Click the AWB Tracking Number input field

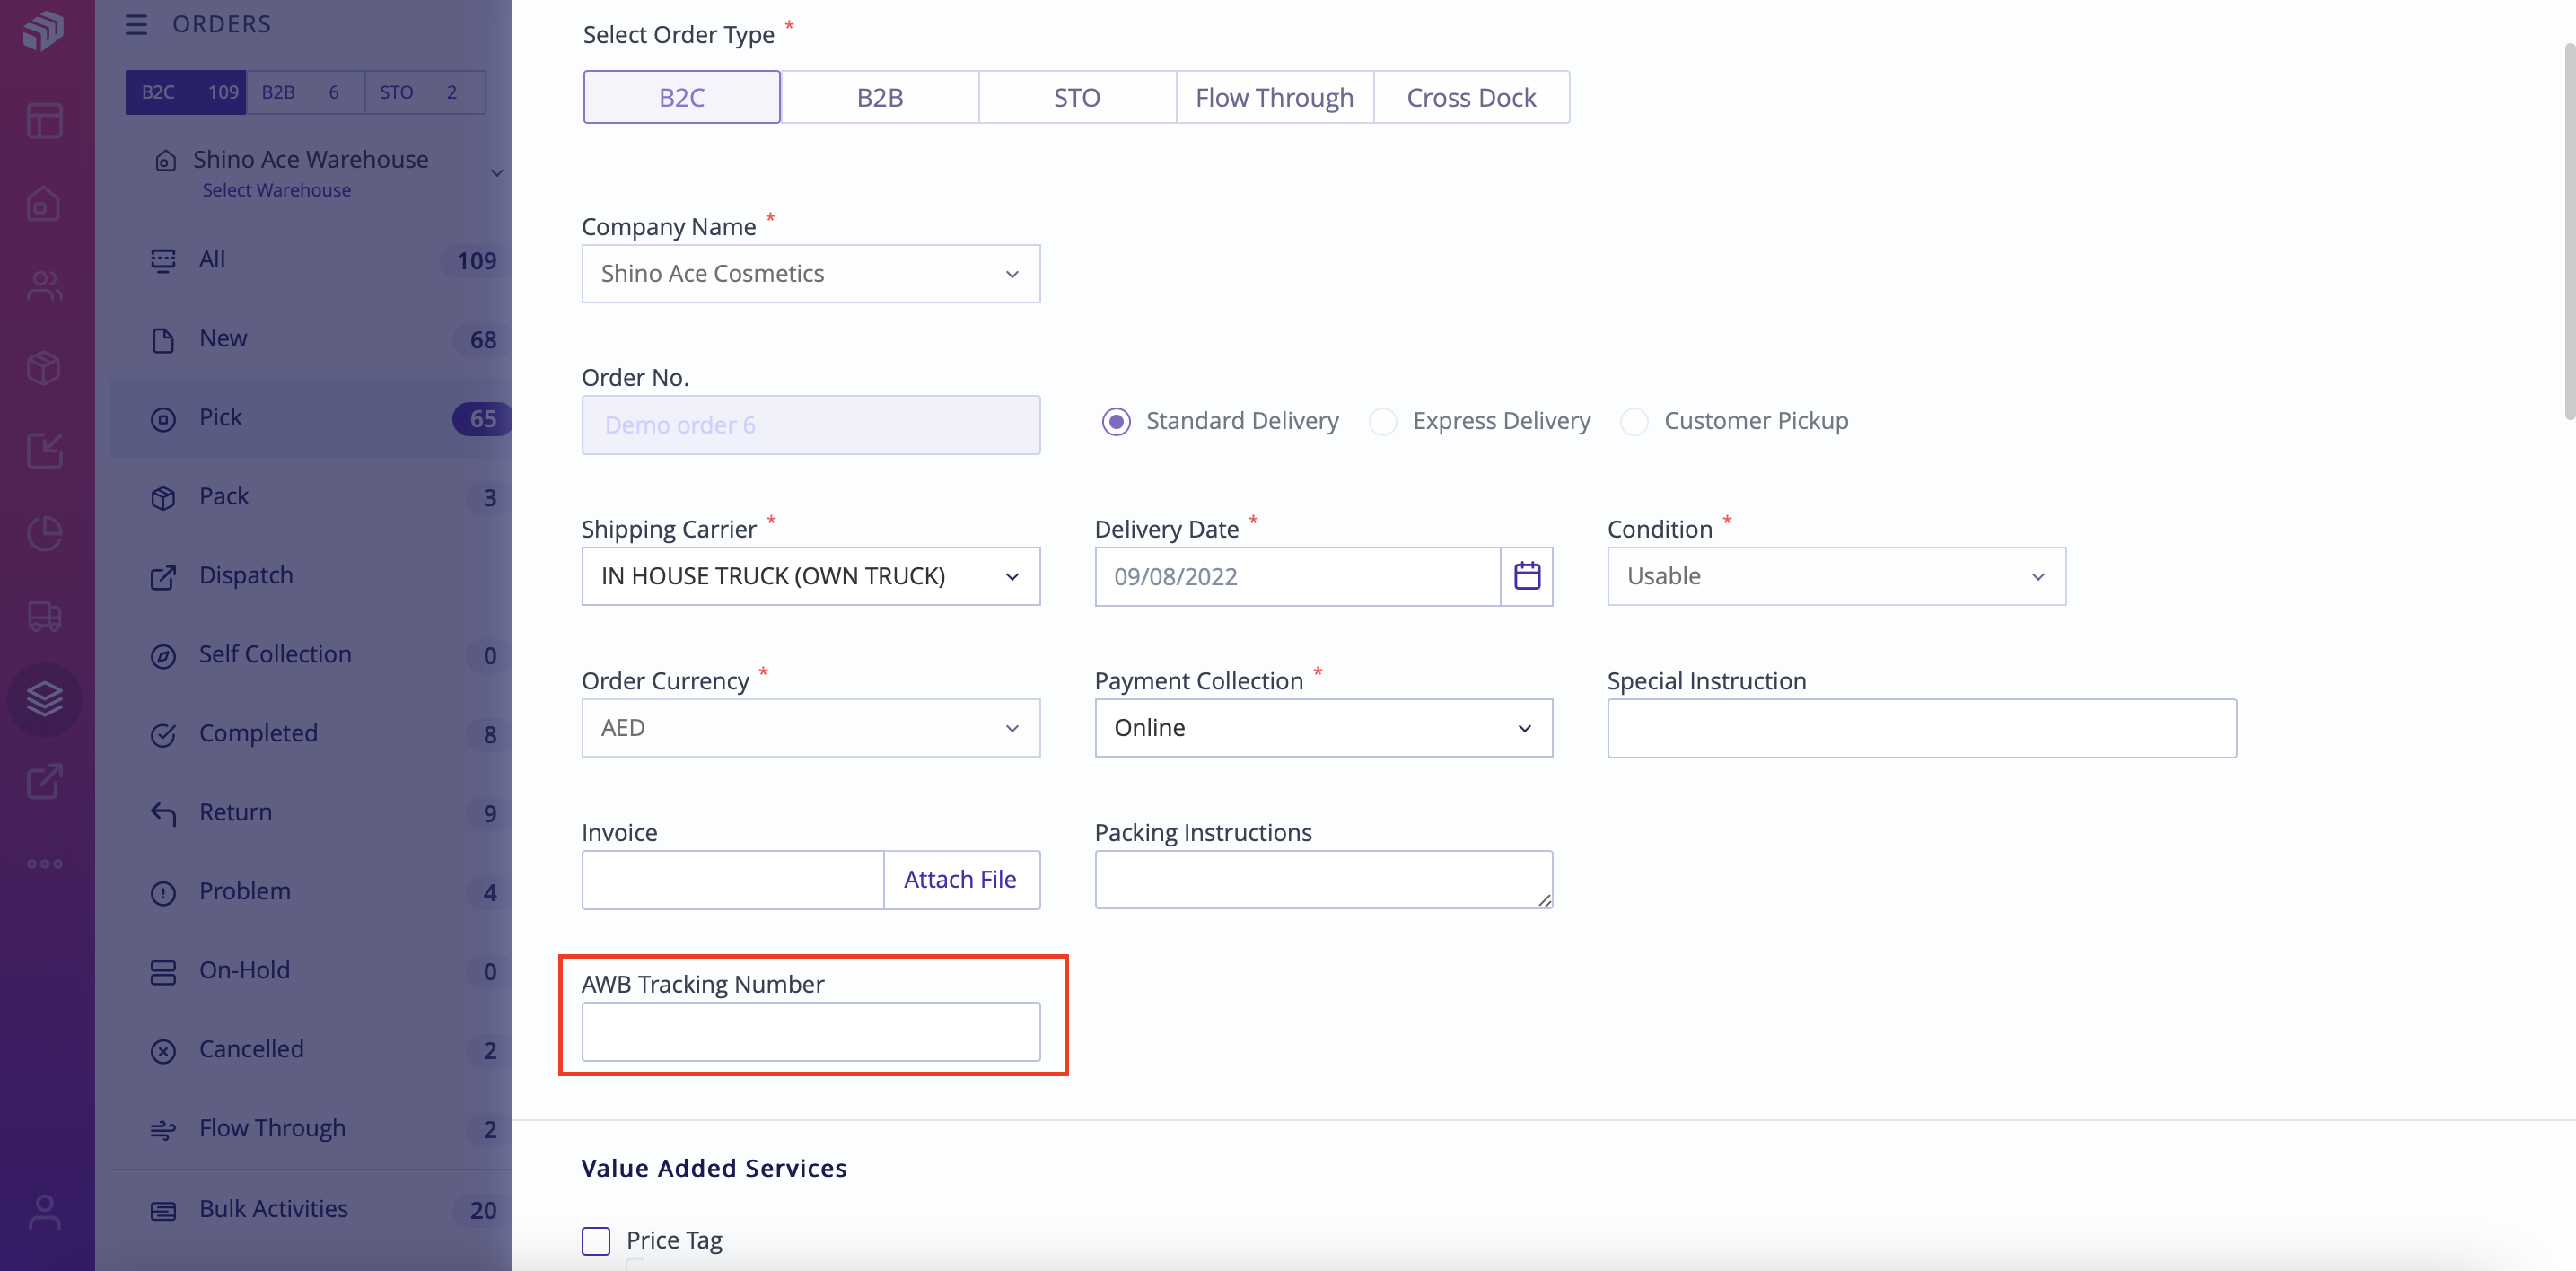810,1031
